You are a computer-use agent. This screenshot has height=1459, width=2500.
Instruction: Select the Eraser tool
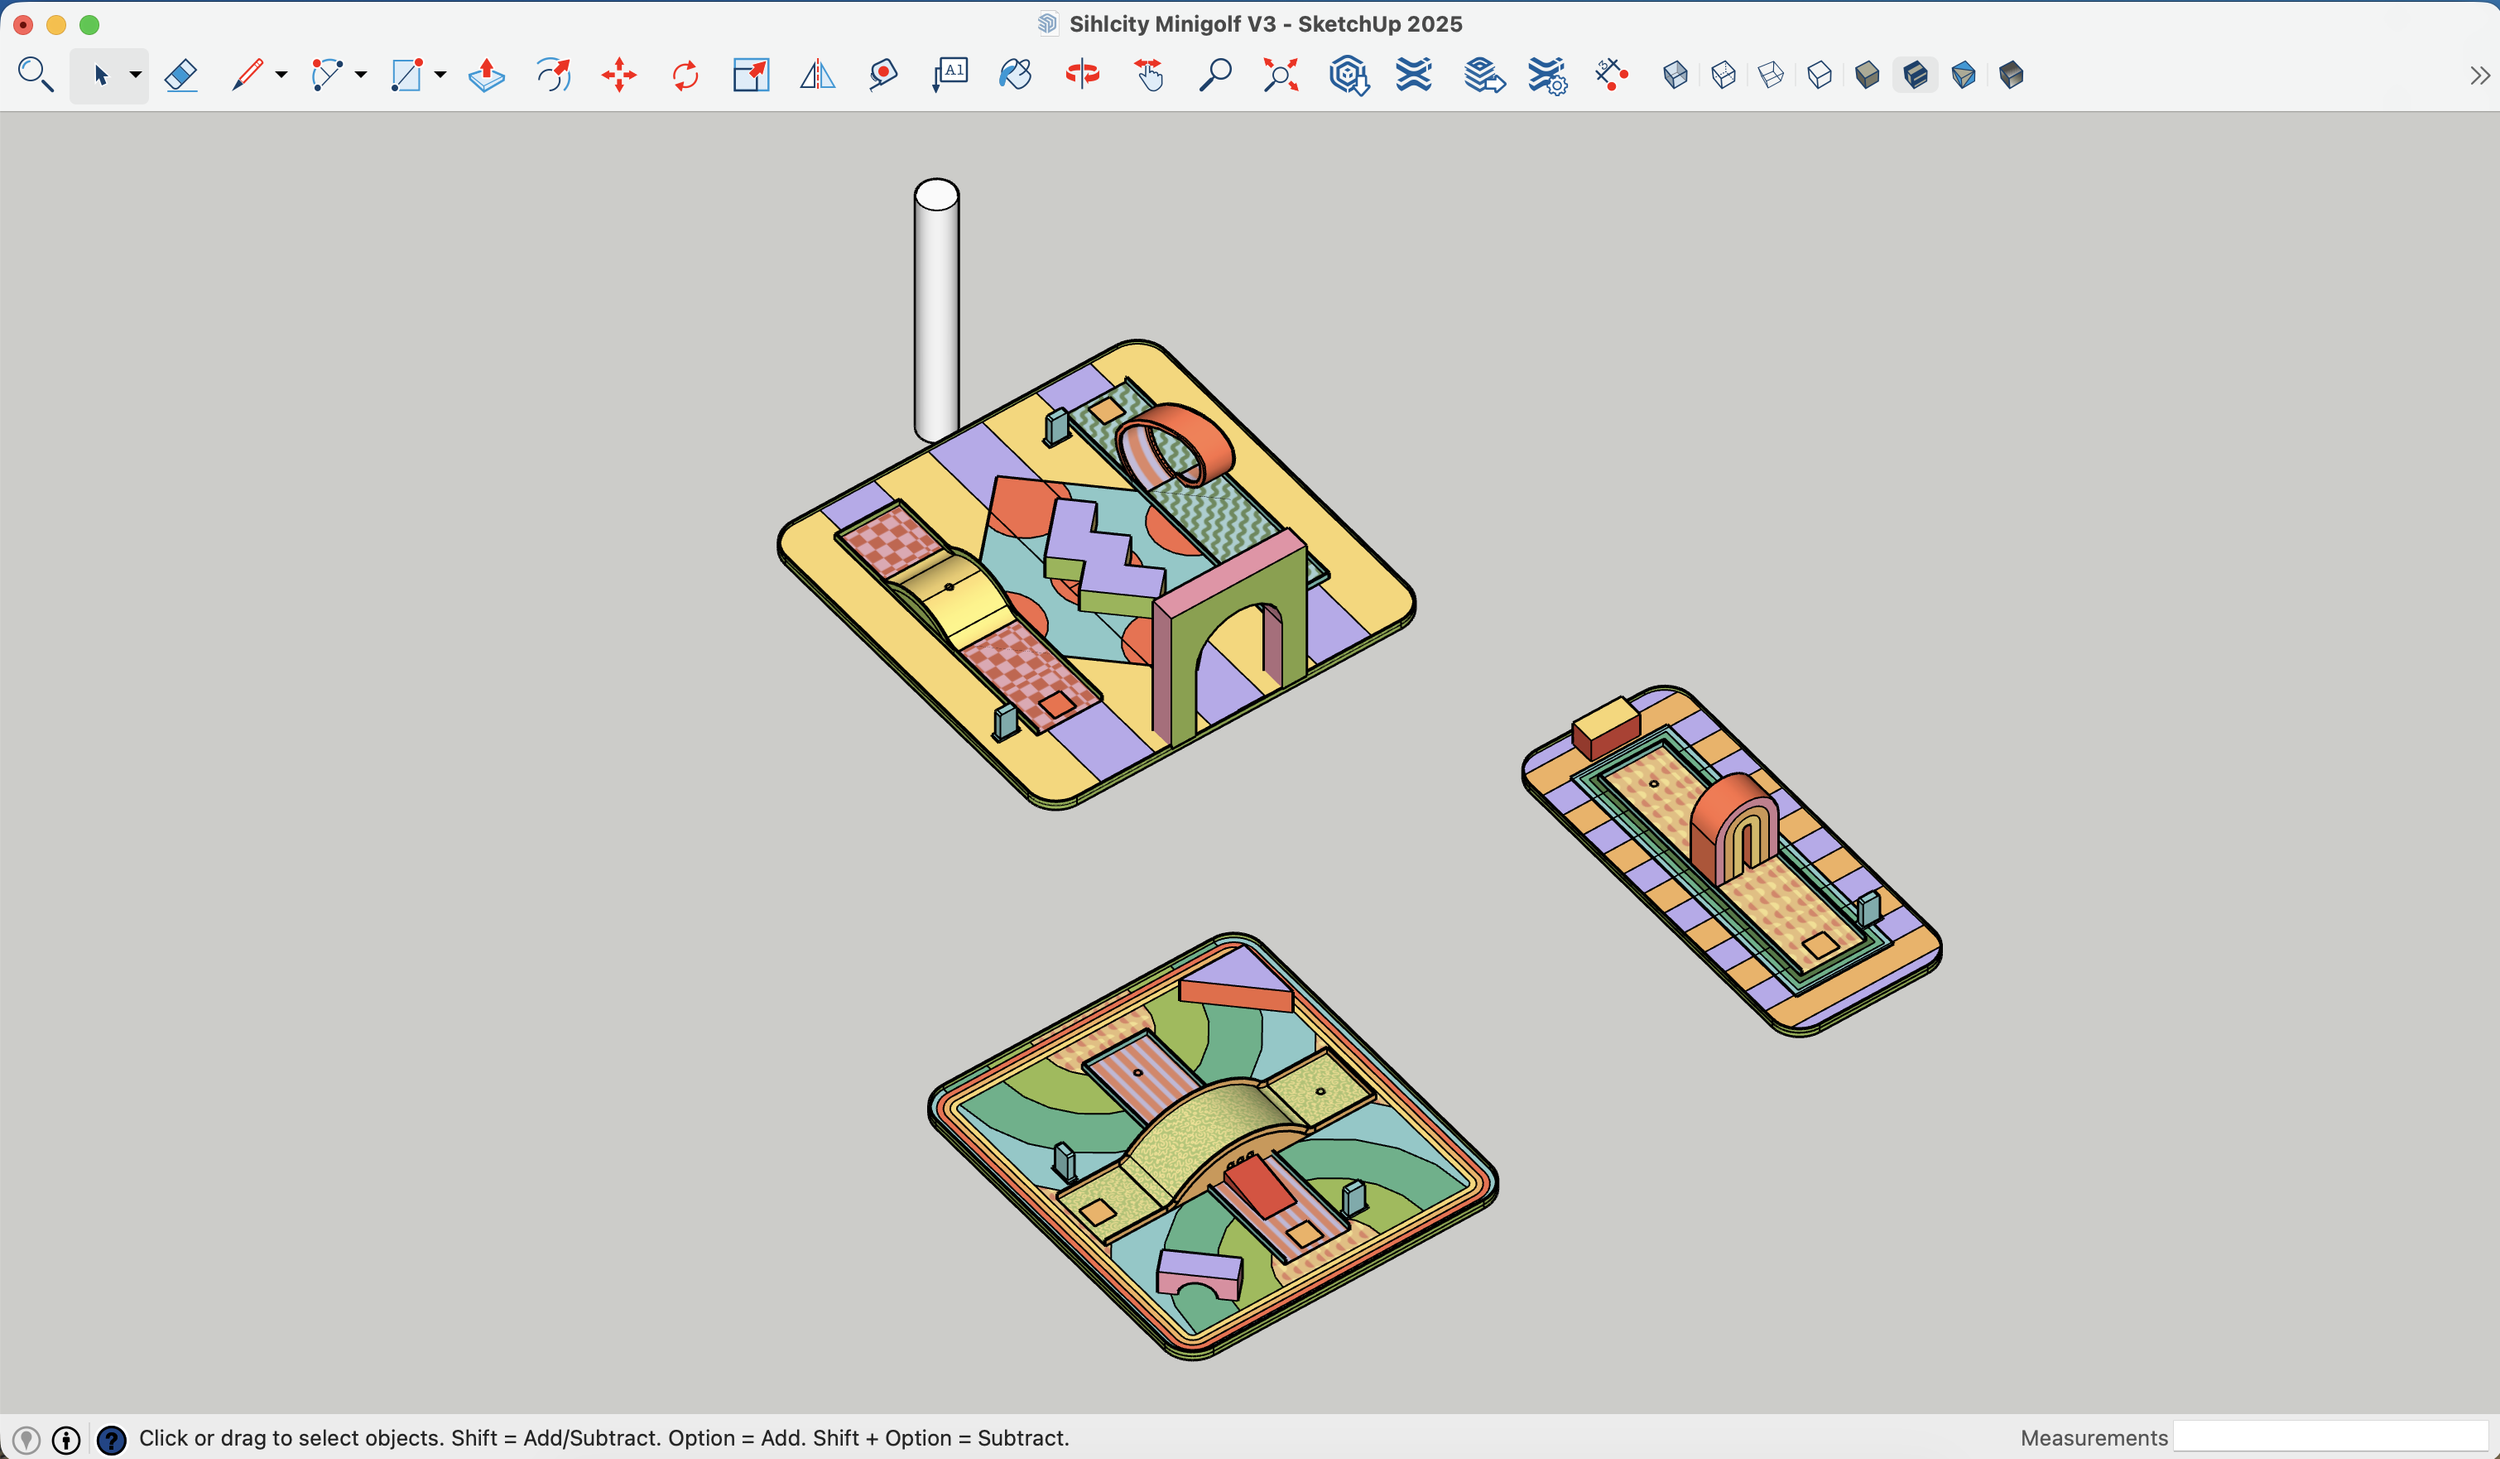pyautogui.click(x=181, y=75)
